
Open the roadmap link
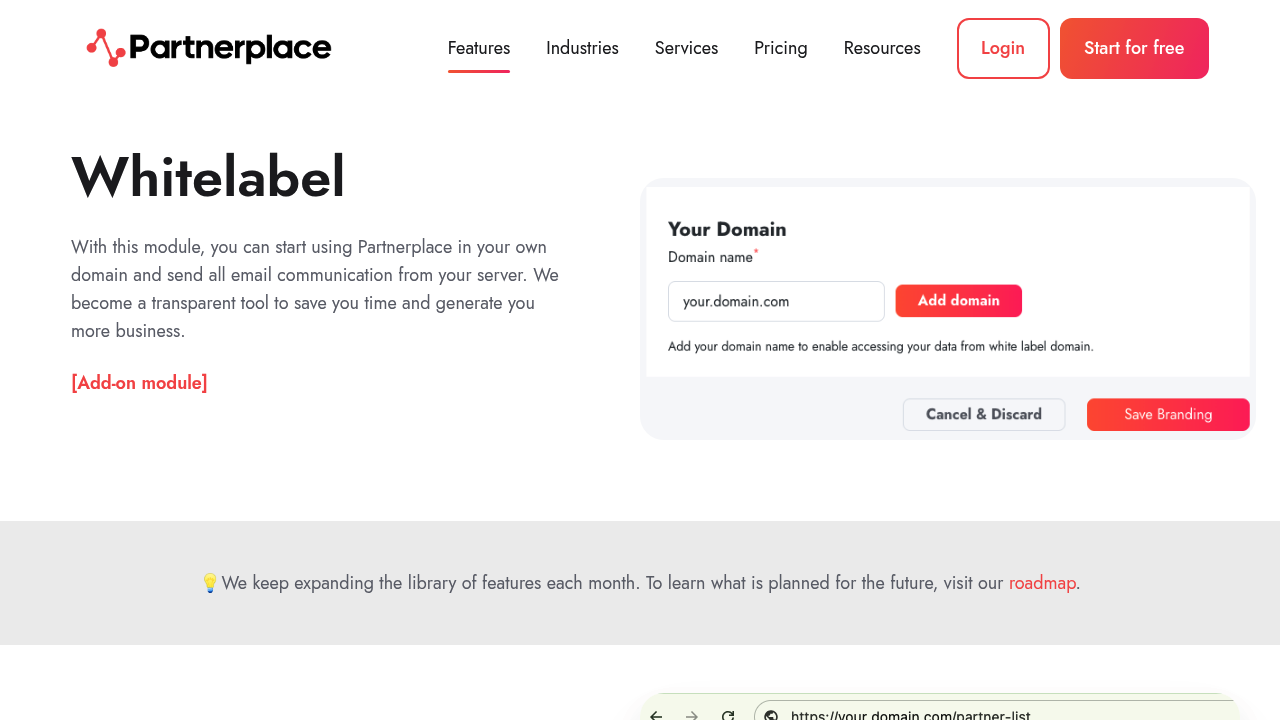click(1042, 582)
